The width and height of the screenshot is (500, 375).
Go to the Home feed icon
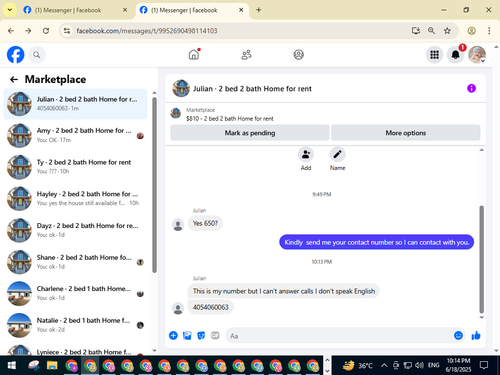coord(194,55)
